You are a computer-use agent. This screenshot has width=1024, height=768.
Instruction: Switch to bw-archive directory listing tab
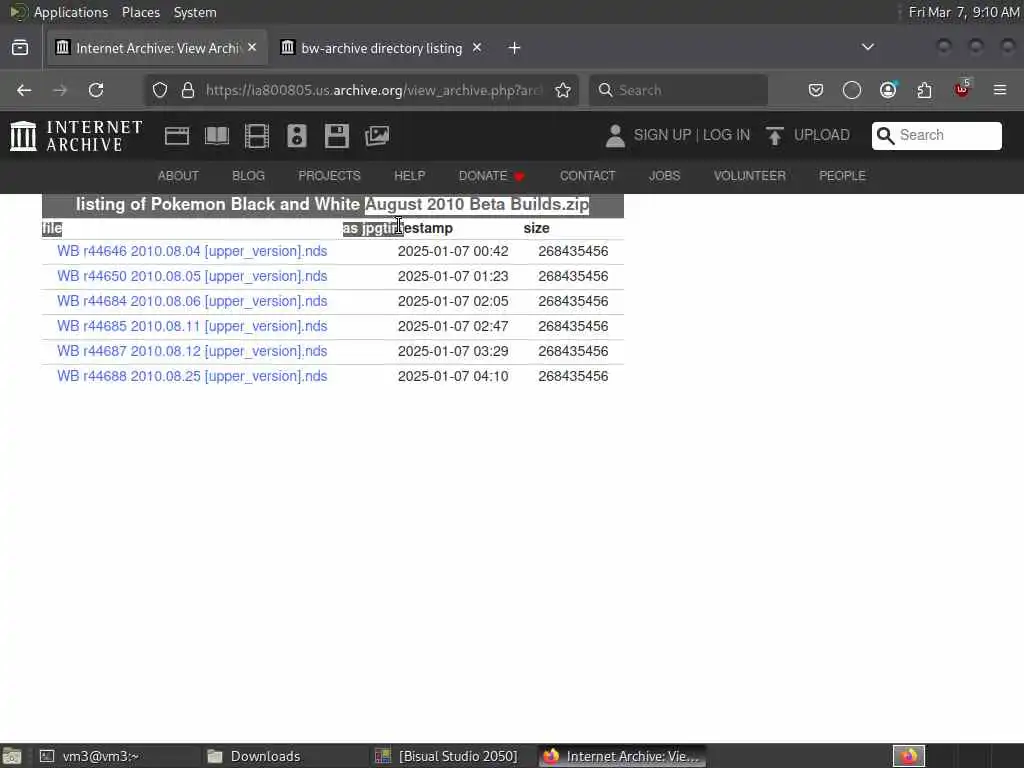click(381, 48)
